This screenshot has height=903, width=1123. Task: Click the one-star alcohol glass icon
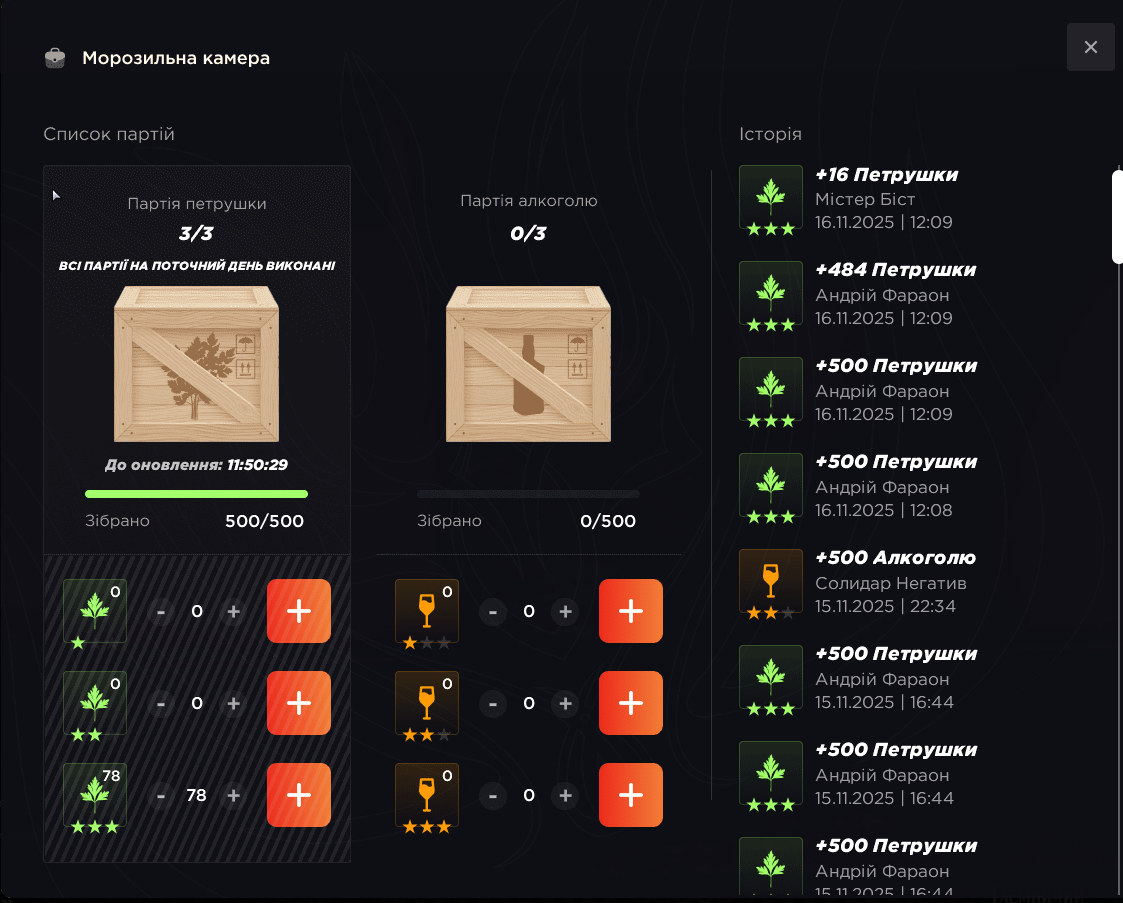(427, 611)
